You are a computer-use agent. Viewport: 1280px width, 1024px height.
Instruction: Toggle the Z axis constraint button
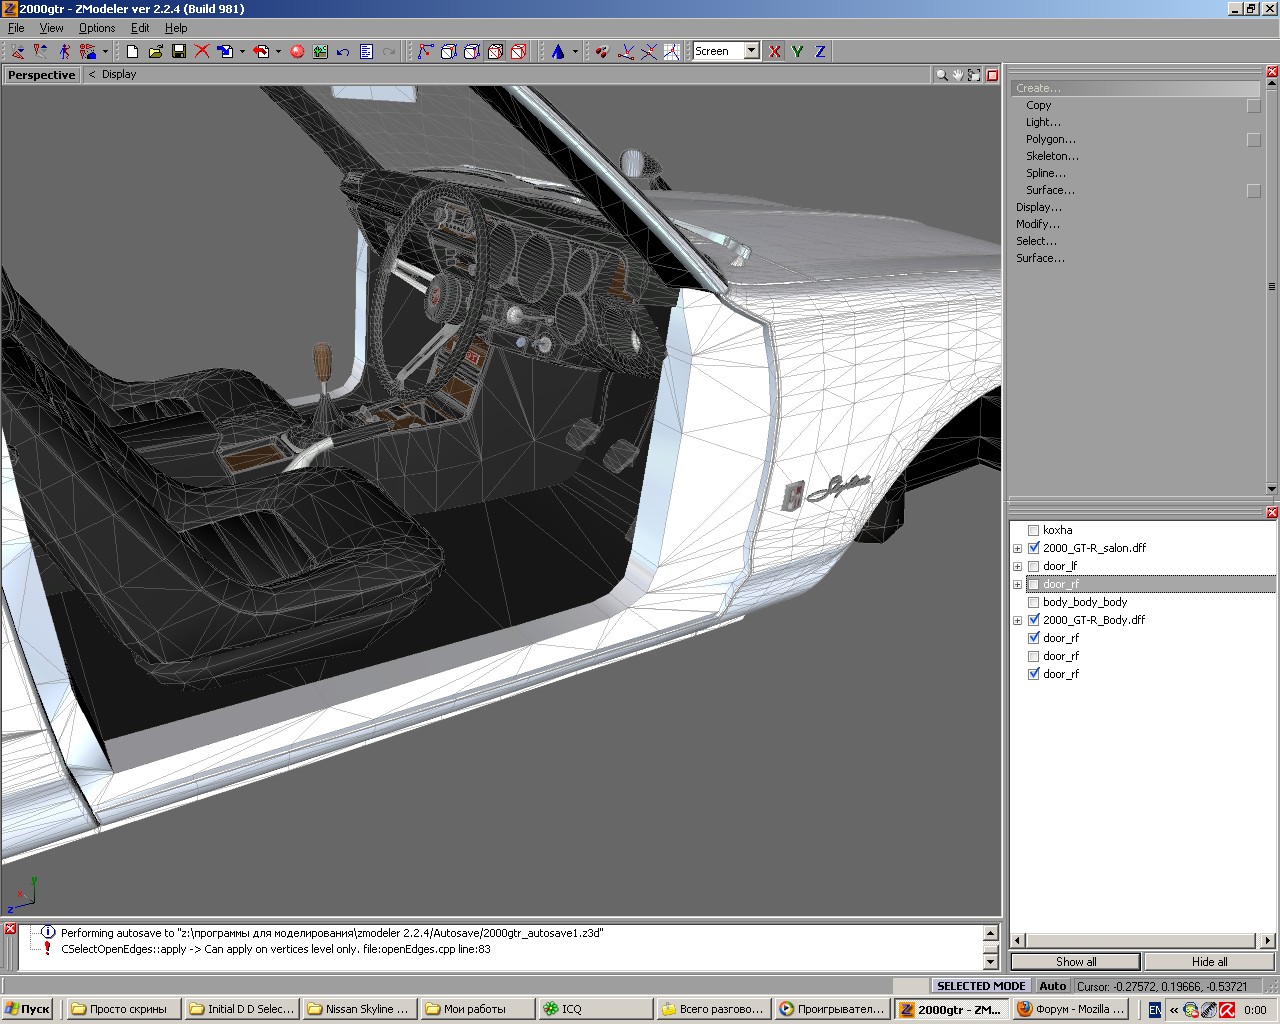pos(820,51)
